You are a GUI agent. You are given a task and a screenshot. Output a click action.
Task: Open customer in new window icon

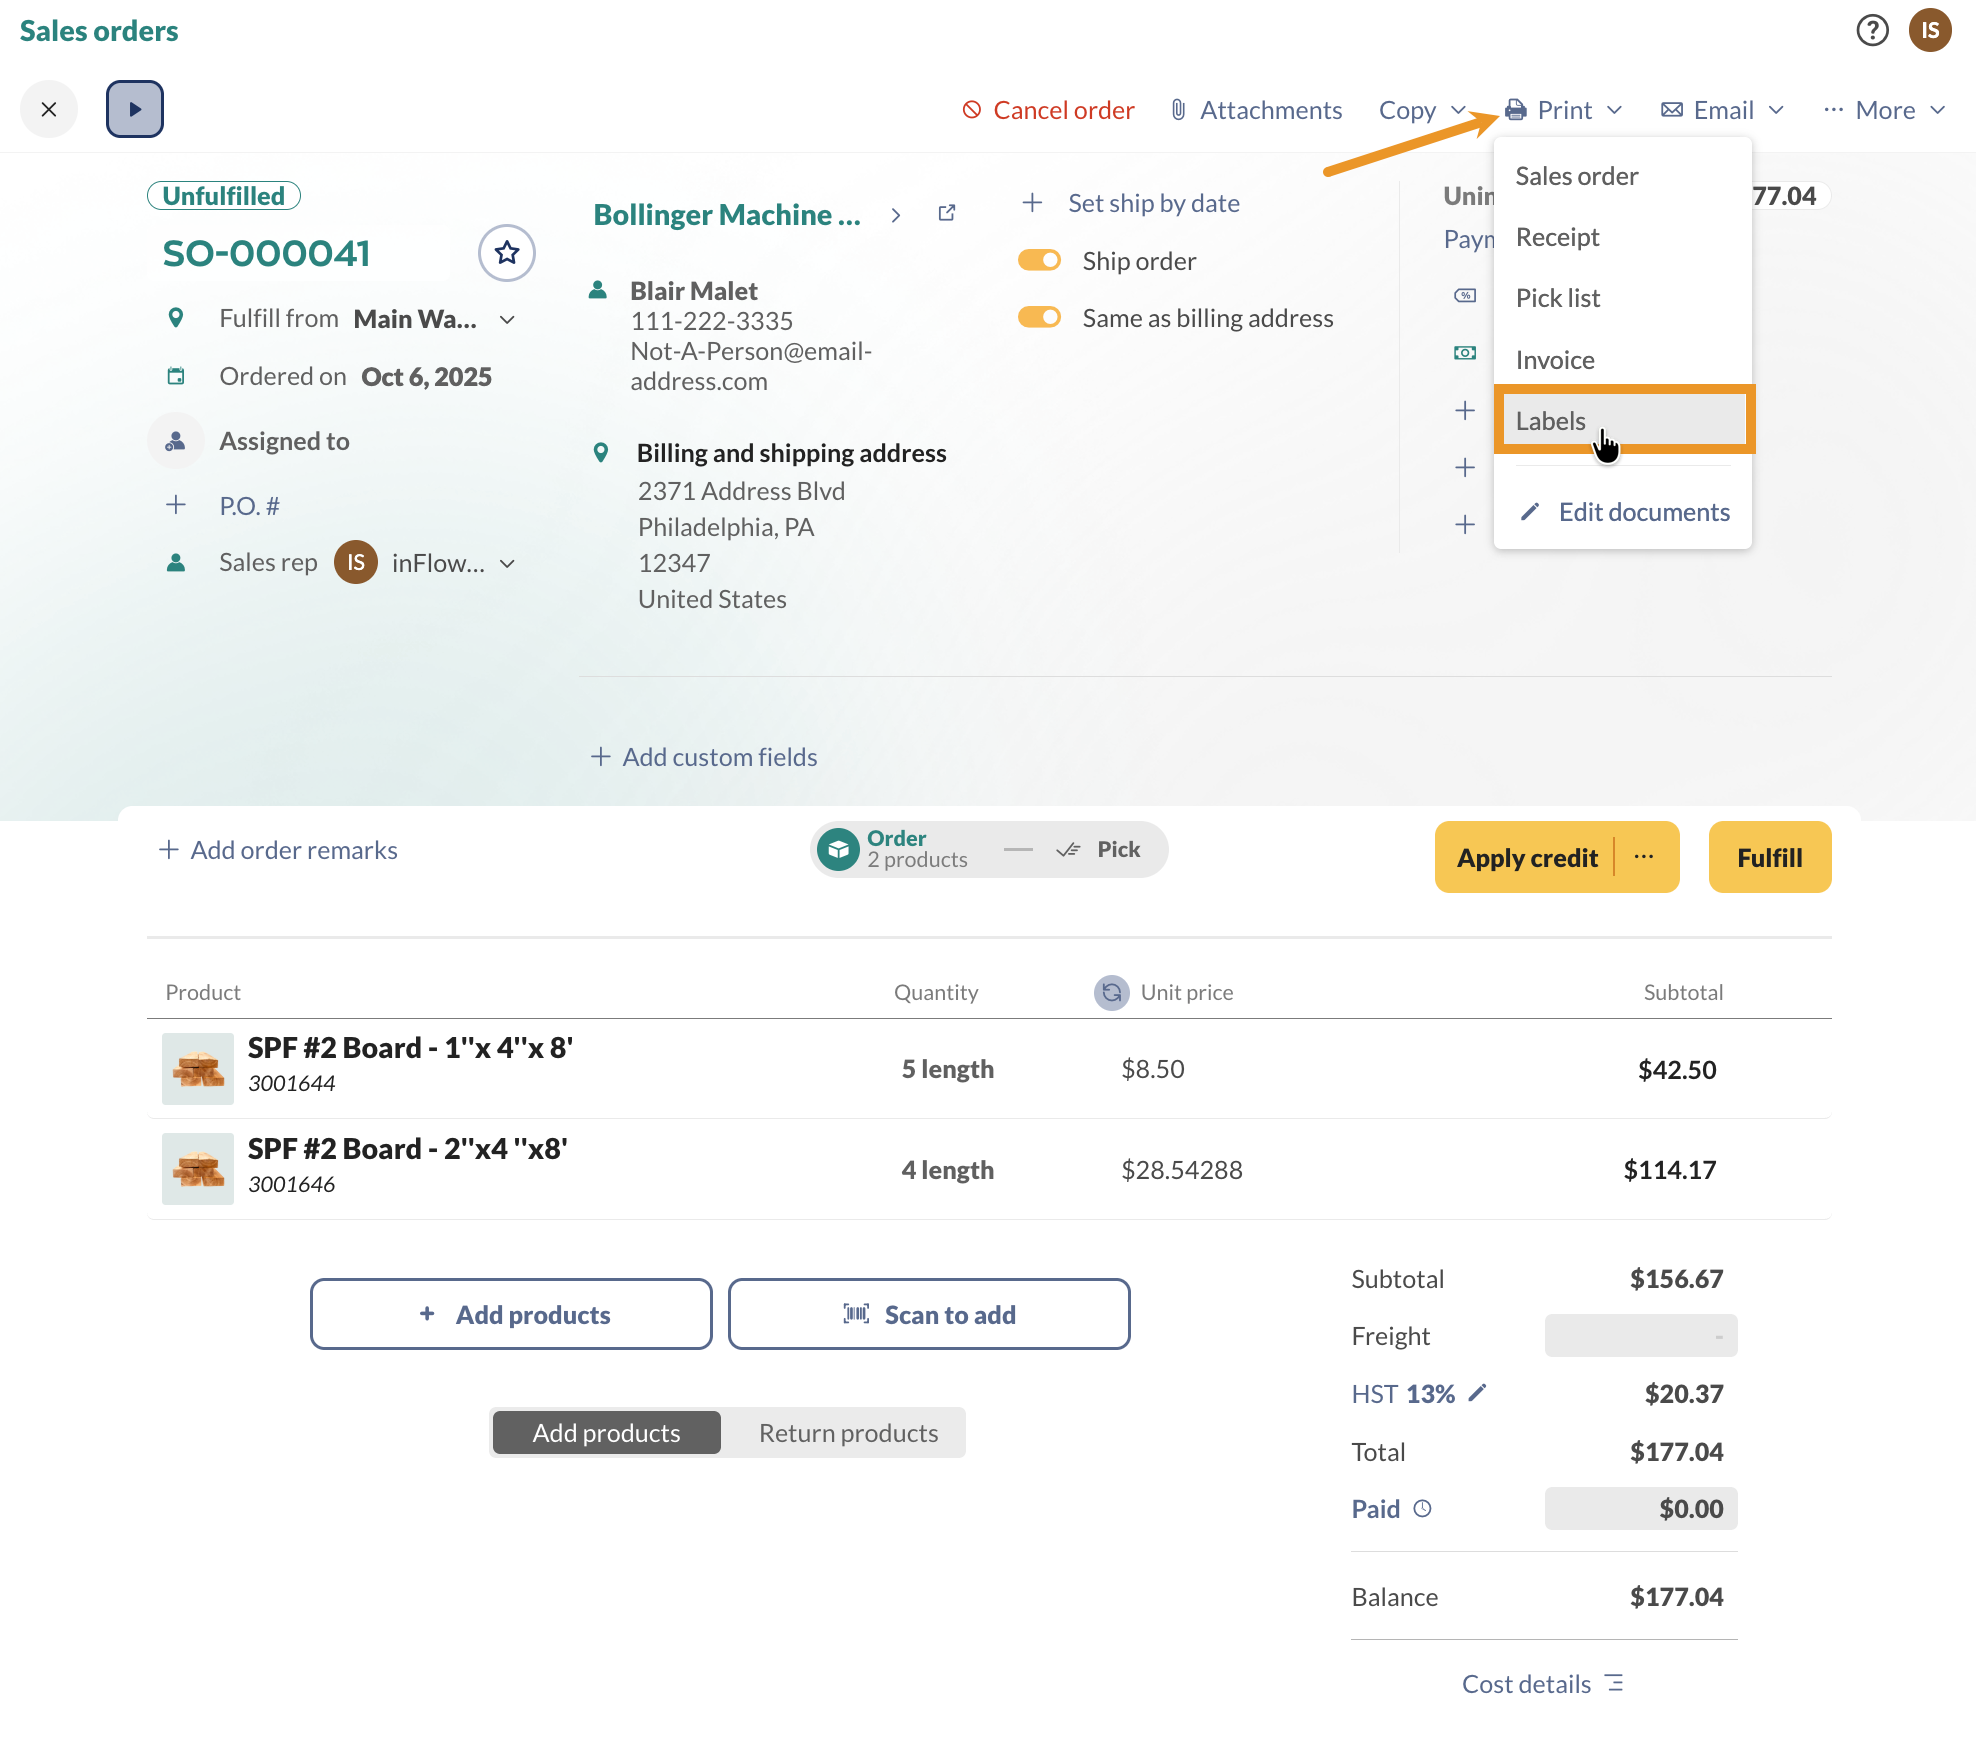[947, 213]
